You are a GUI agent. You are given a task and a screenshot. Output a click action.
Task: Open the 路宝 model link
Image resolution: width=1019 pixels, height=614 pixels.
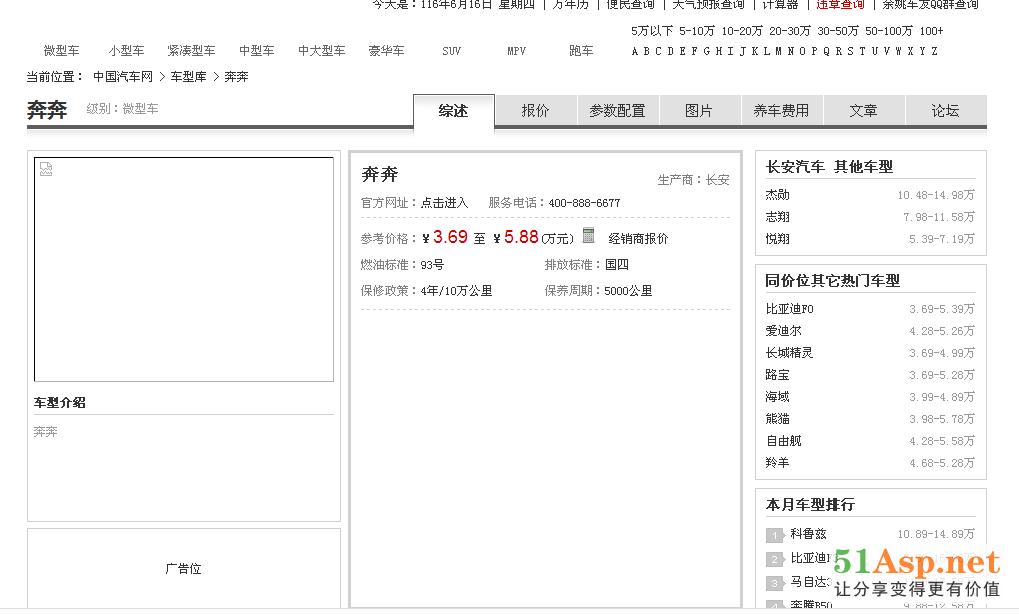777,375
